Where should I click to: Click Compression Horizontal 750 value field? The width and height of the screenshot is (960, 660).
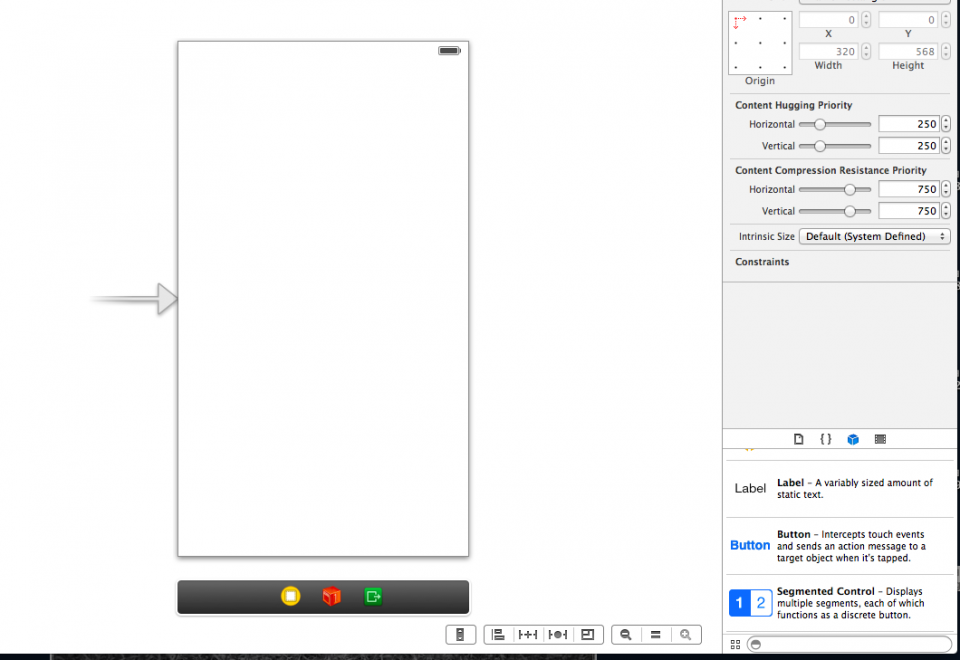pyautogui.click(x=909, y=190)
